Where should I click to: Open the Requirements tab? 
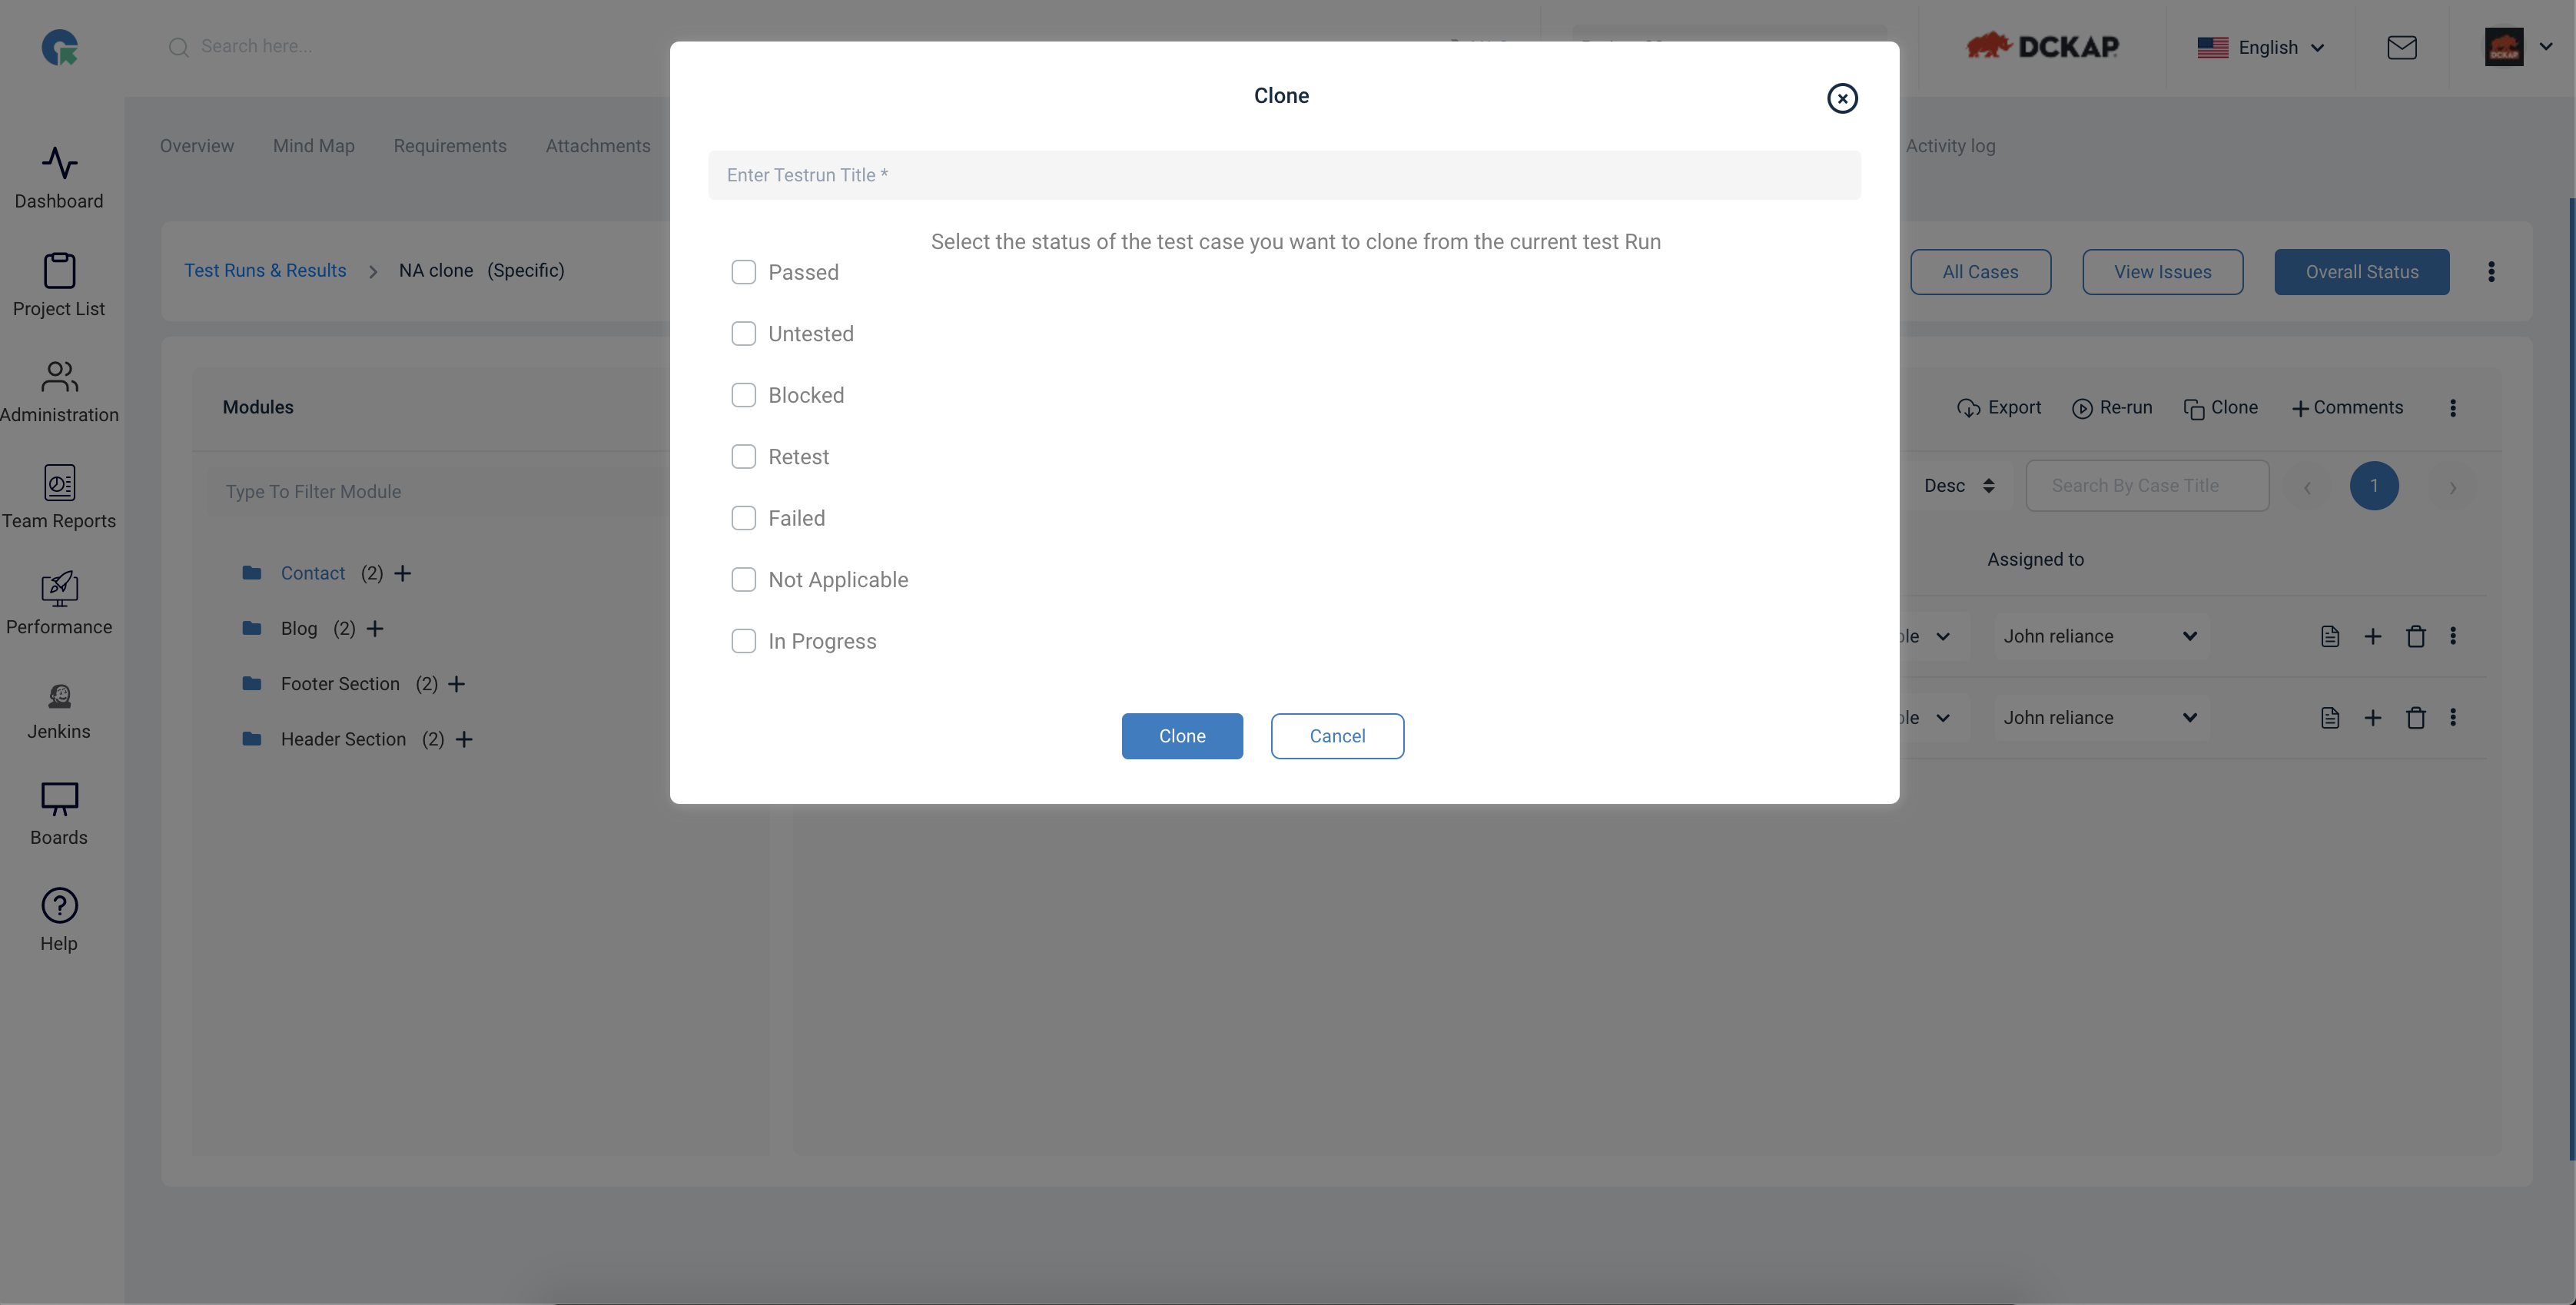450,146
